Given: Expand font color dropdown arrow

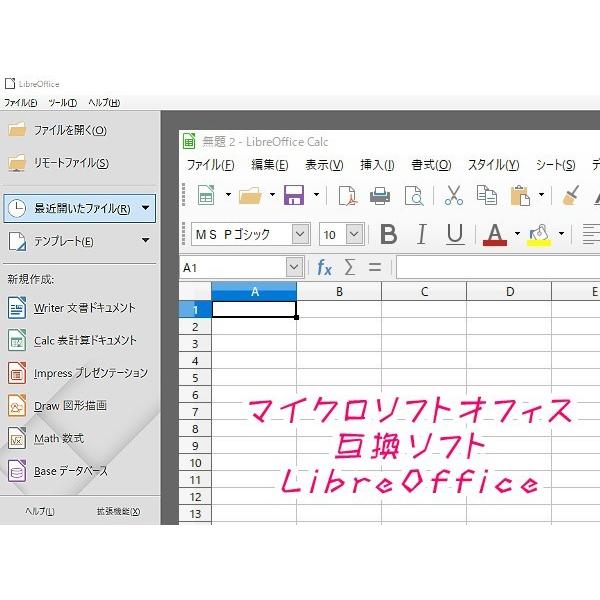Looking at the screenshot, I should tap(517, 233).
